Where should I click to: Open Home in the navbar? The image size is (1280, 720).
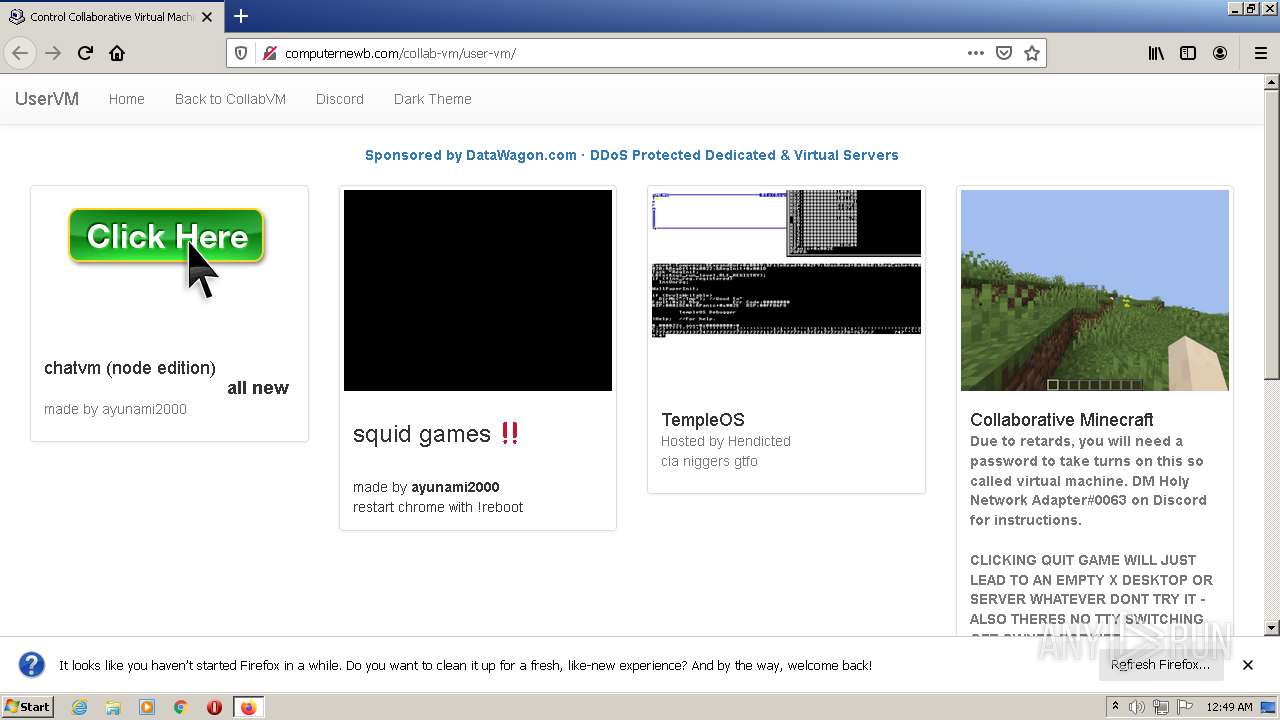(127, 99)
